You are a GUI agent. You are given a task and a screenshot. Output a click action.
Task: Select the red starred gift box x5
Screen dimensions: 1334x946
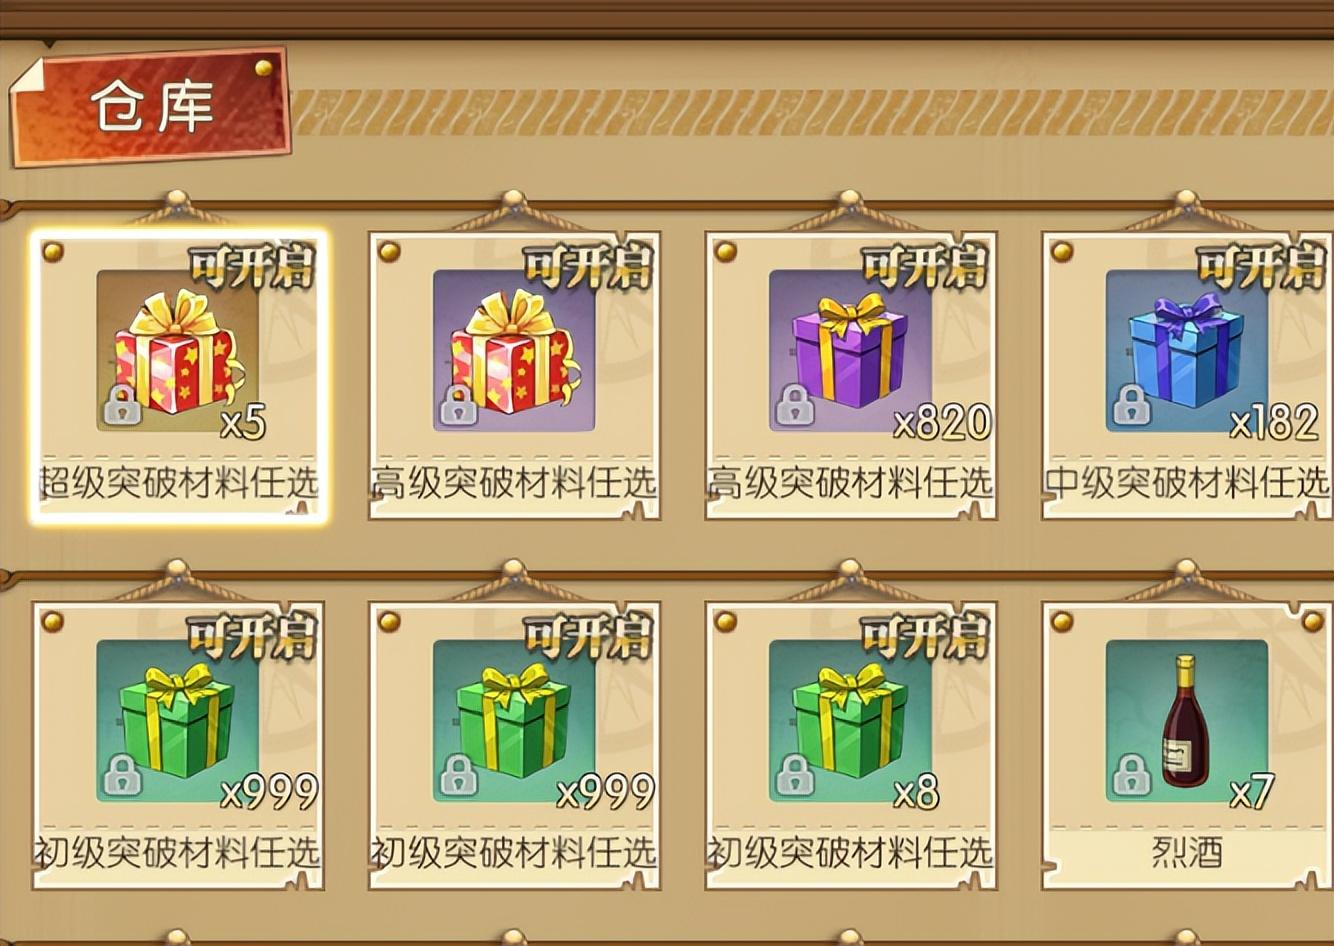(177, 351)
